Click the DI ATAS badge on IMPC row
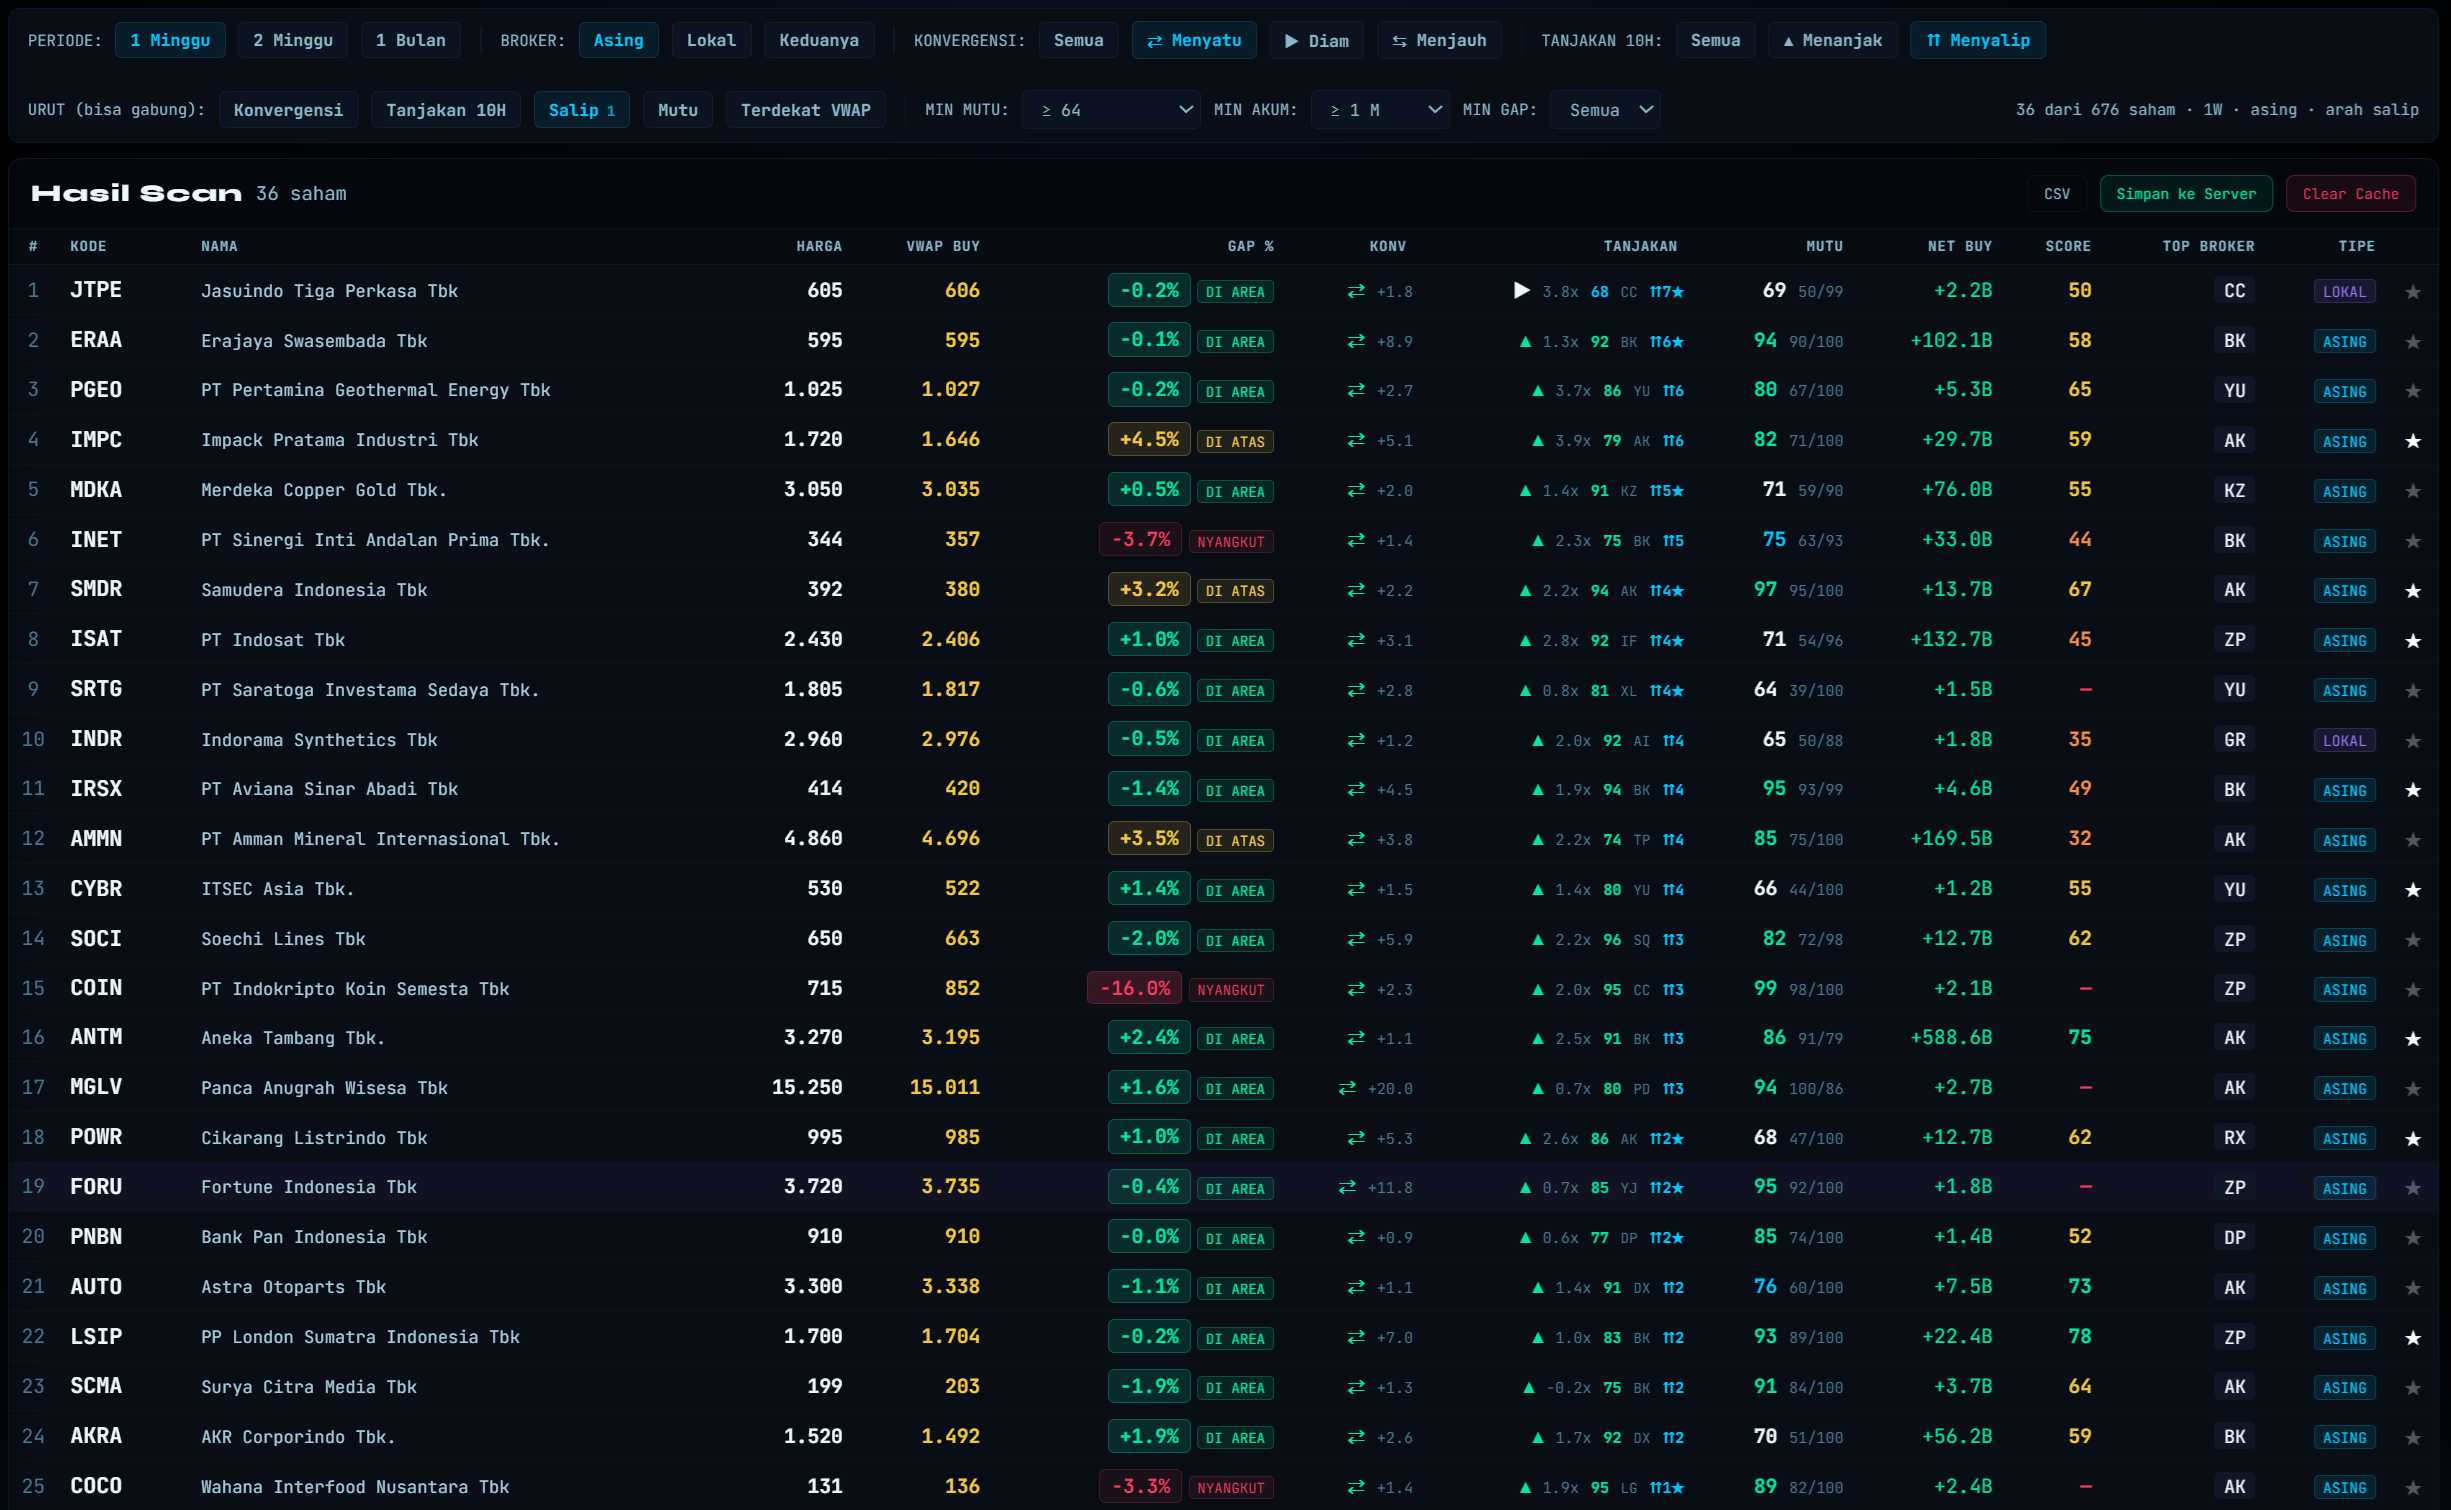Image resolution: width=2451 pixels, height=1510 pixels. (x=1235, y=441)
